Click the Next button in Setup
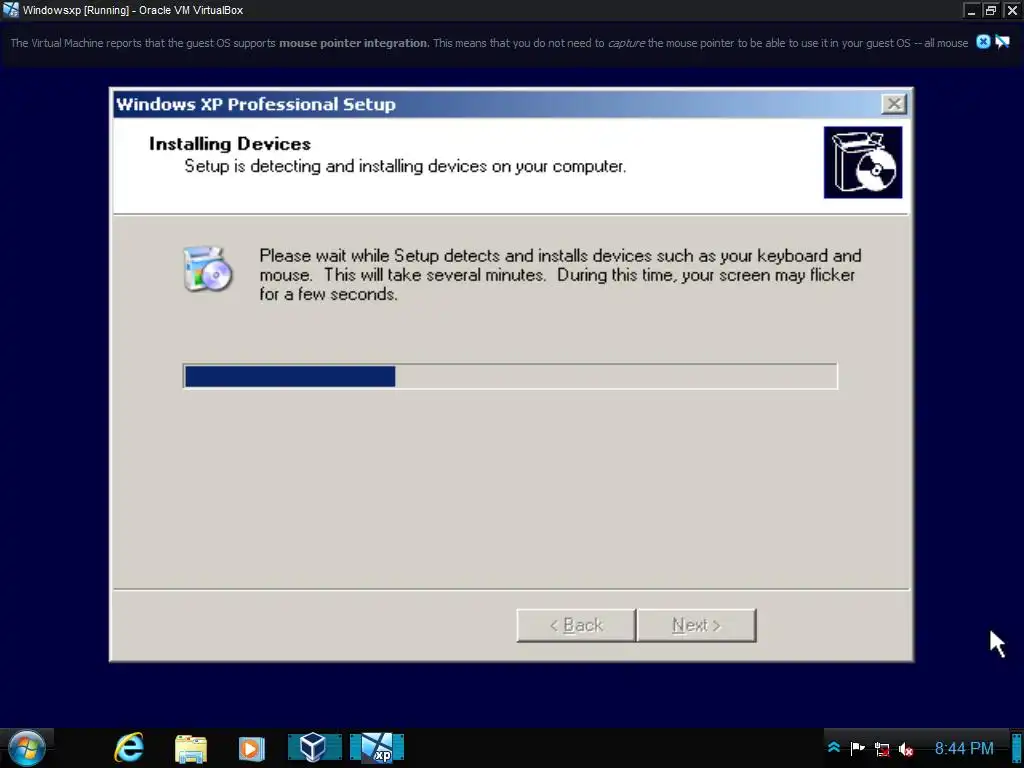Viewport: 1024px width, 768px height. (x=696, y=626)
